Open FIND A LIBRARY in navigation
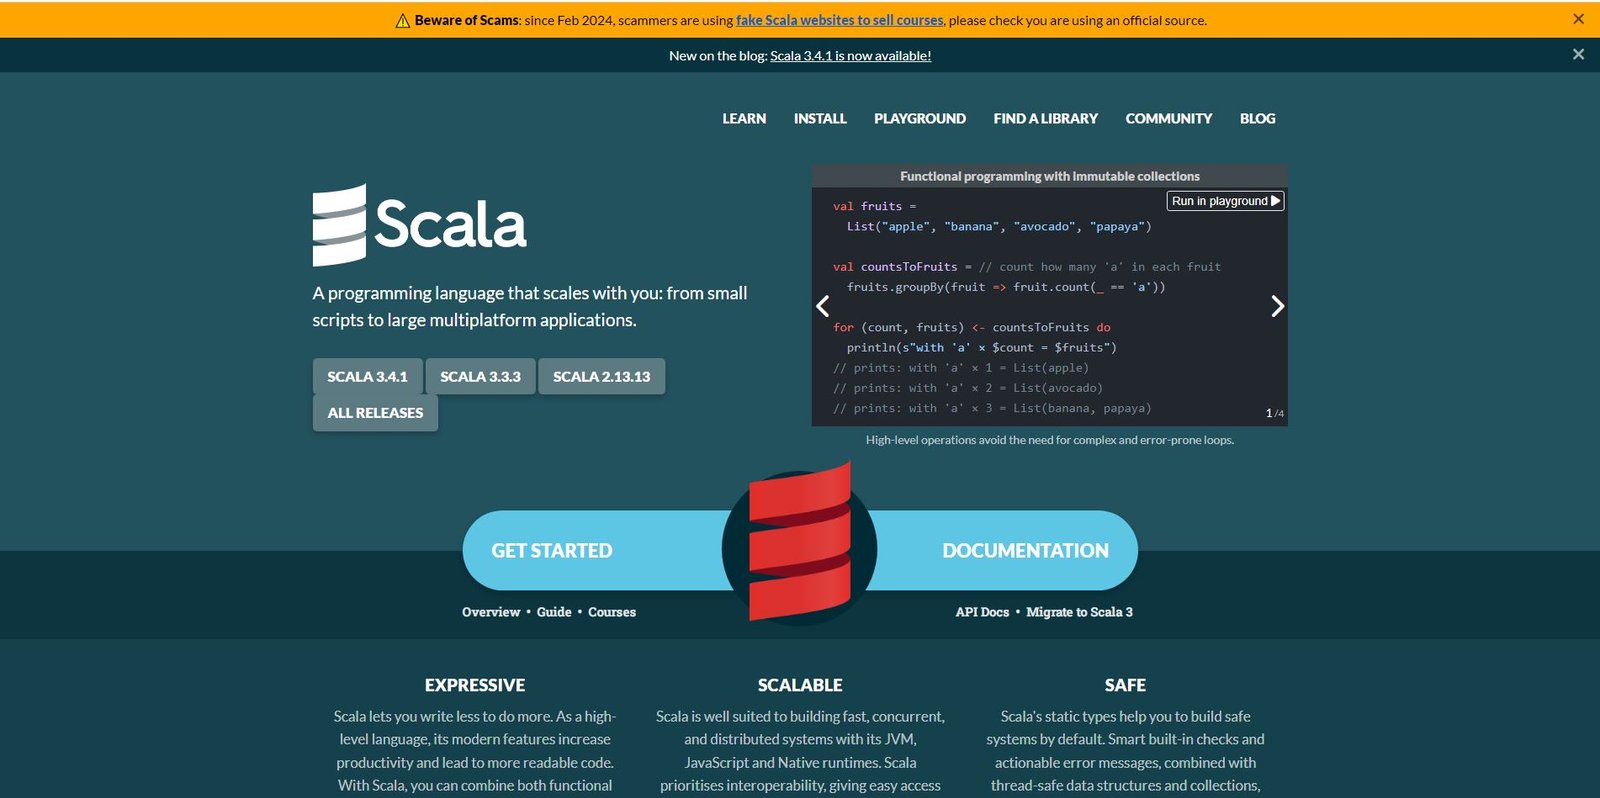Screen dimensions: 1600x798 [1045, 118]
